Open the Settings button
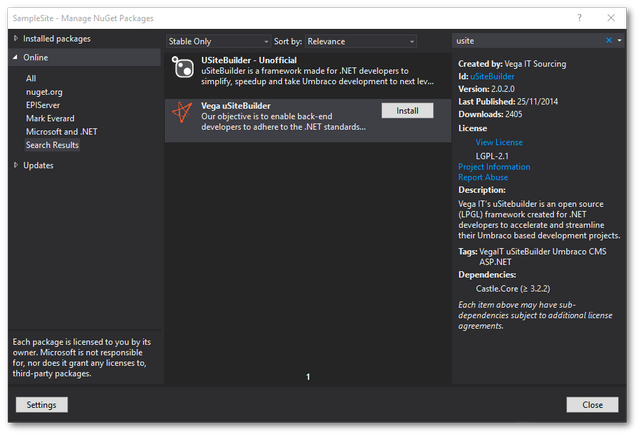This screenshot has height=436, width=640. tap(41, 405)
